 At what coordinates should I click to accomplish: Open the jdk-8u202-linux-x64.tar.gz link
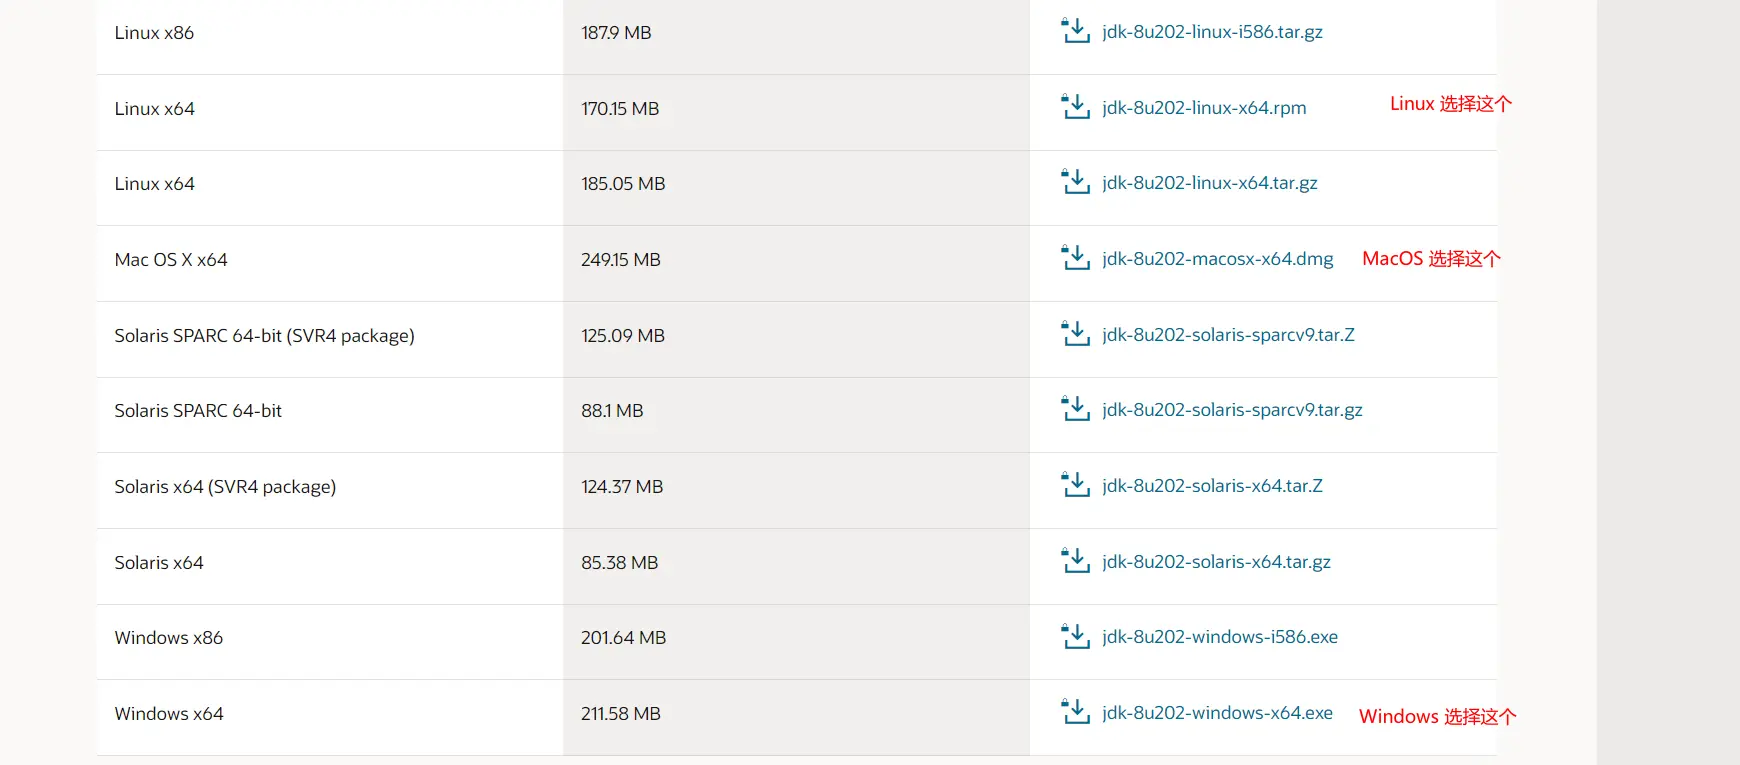[1210, 183]
